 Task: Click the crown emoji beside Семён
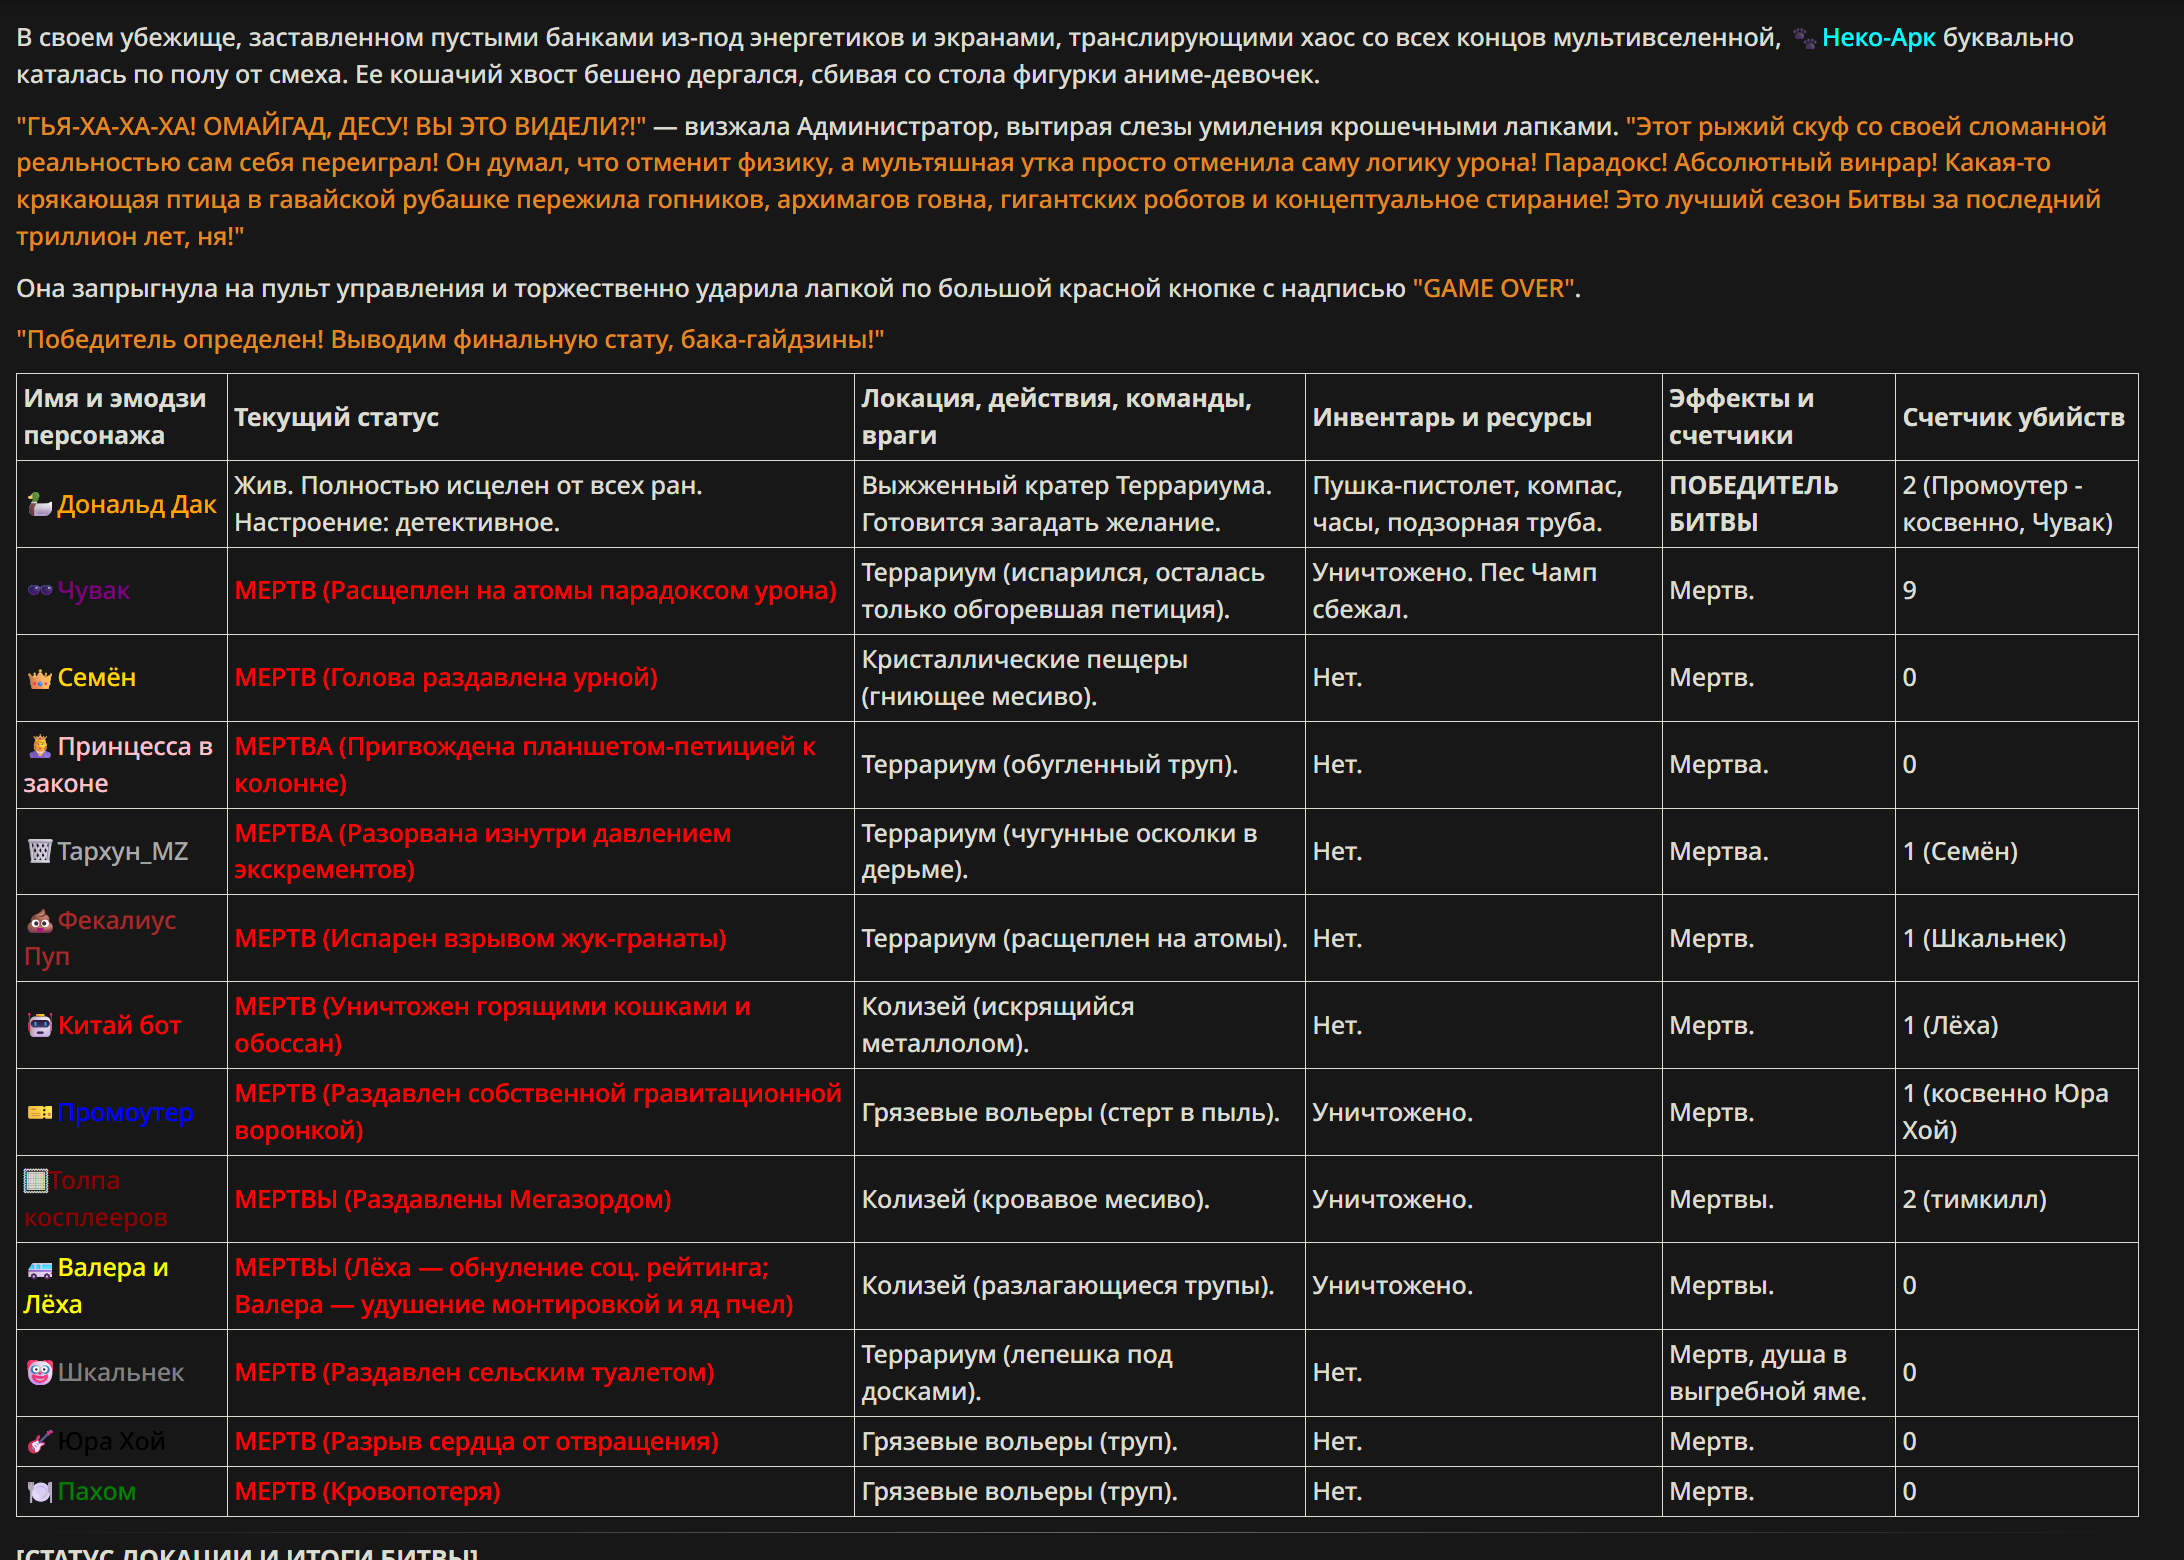point(39,679)
